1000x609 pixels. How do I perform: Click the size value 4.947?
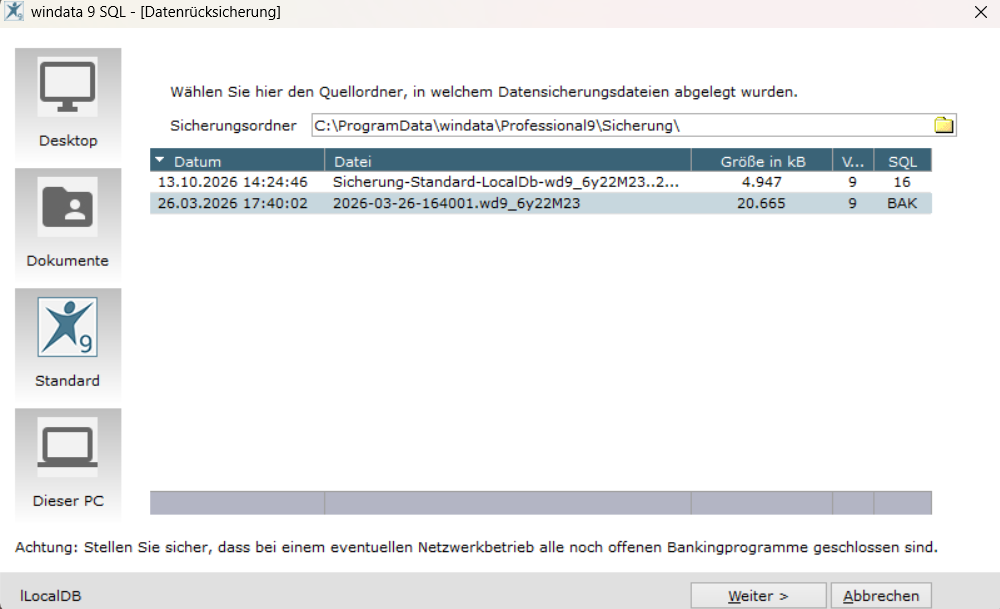(x=761, y=182)
